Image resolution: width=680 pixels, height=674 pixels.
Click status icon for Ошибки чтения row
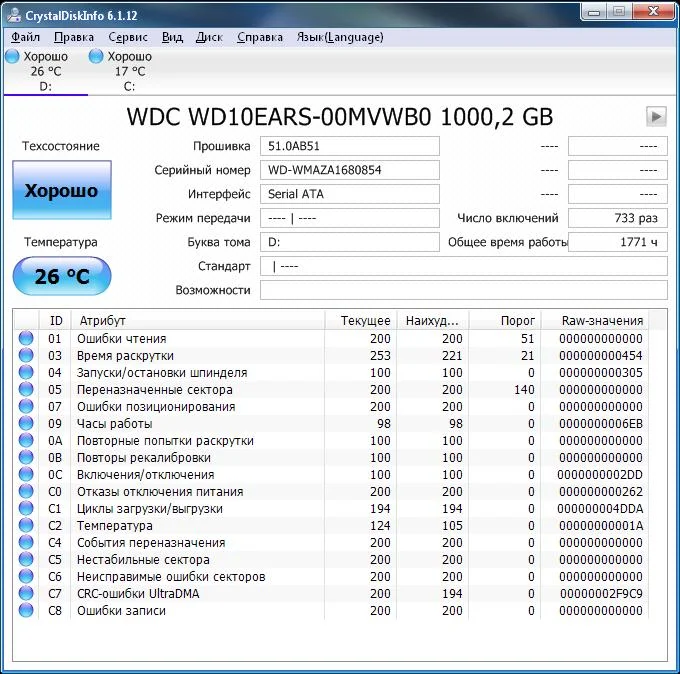[x=25, y=339]
